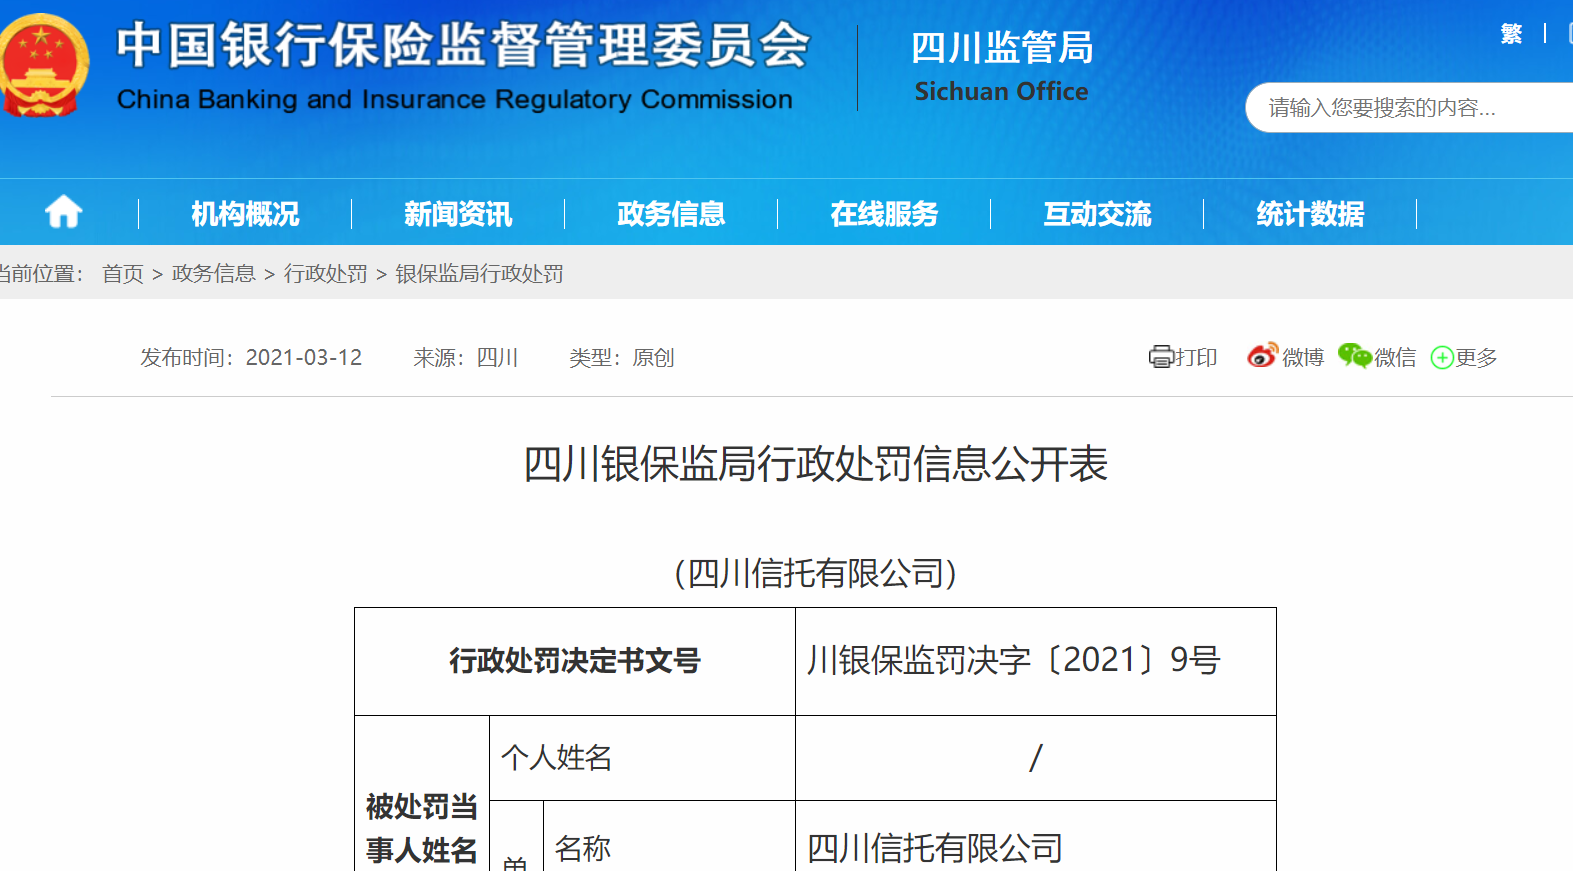Open the 在线服务 menu
The width and height of the screenshot is (1573, 871).
click(x=884, y=213)
